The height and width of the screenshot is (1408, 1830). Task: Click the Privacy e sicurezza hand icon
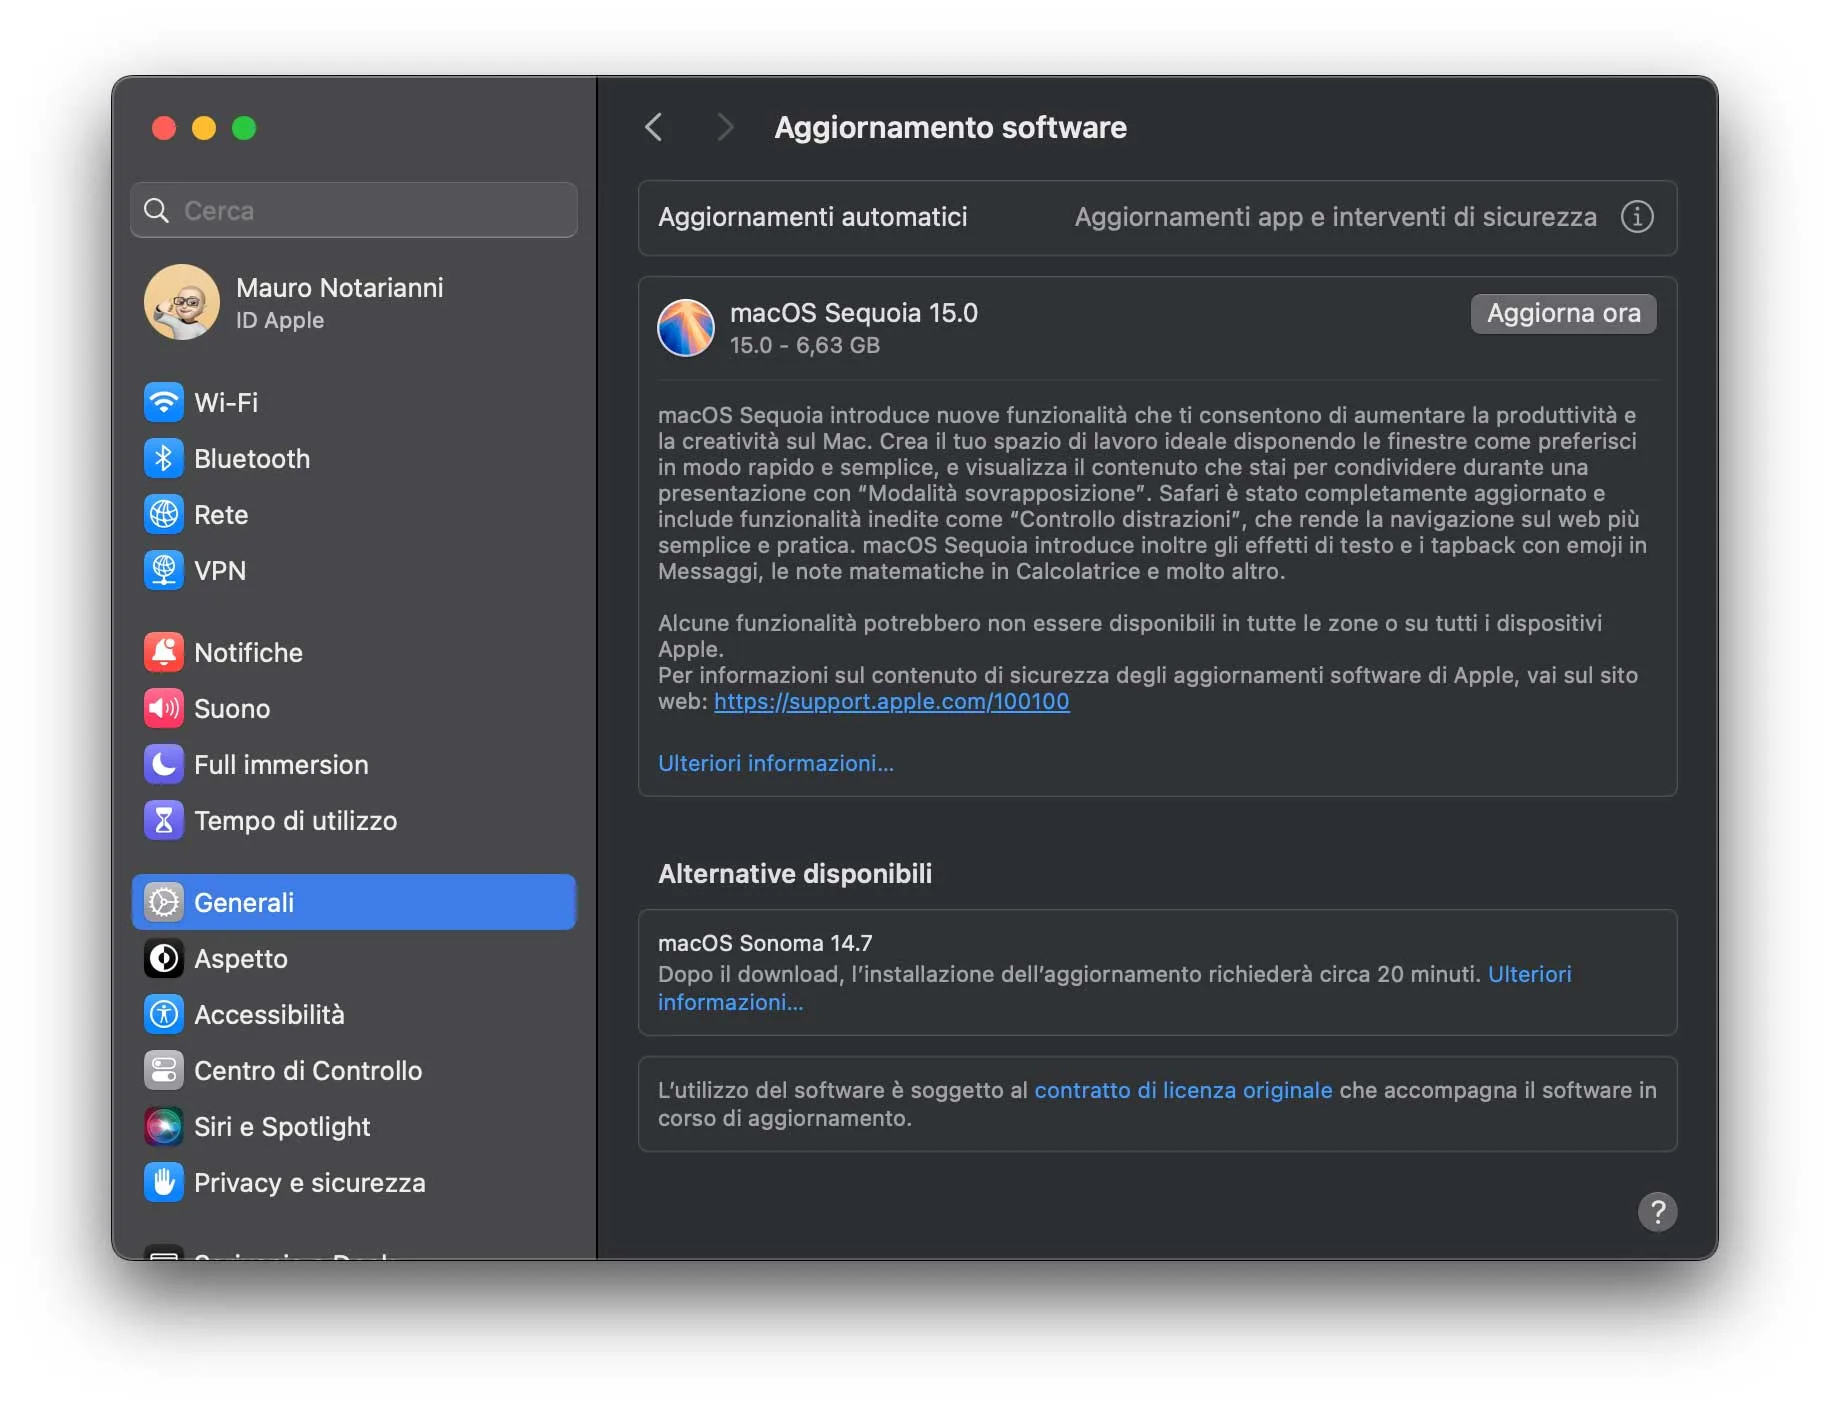pos(164,1182)
